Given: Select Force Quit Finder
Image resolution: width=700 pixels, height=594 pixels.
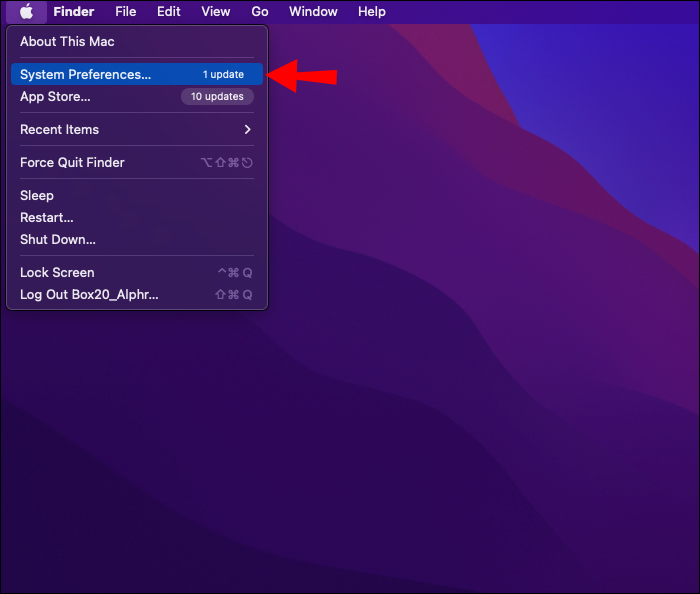Looking at the screenshot, I should (x=137, y=162).
